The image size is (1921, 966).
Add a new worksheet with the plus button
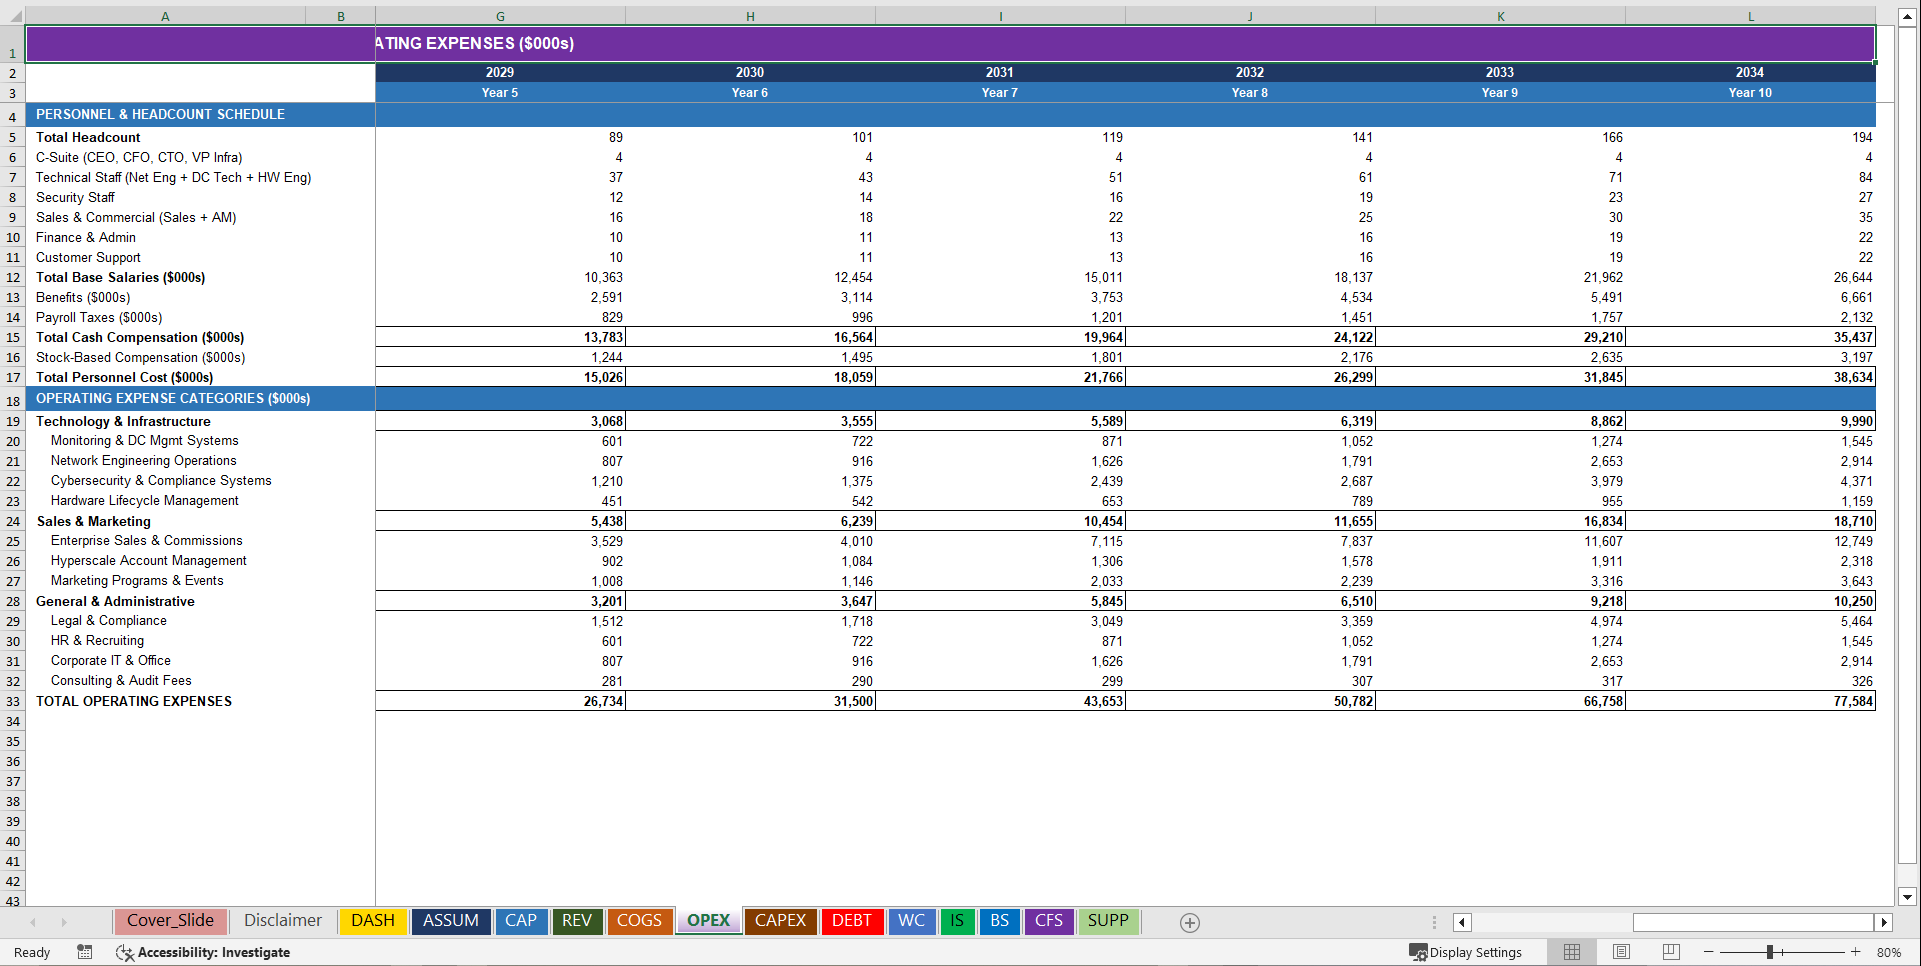pos(1189,922)
